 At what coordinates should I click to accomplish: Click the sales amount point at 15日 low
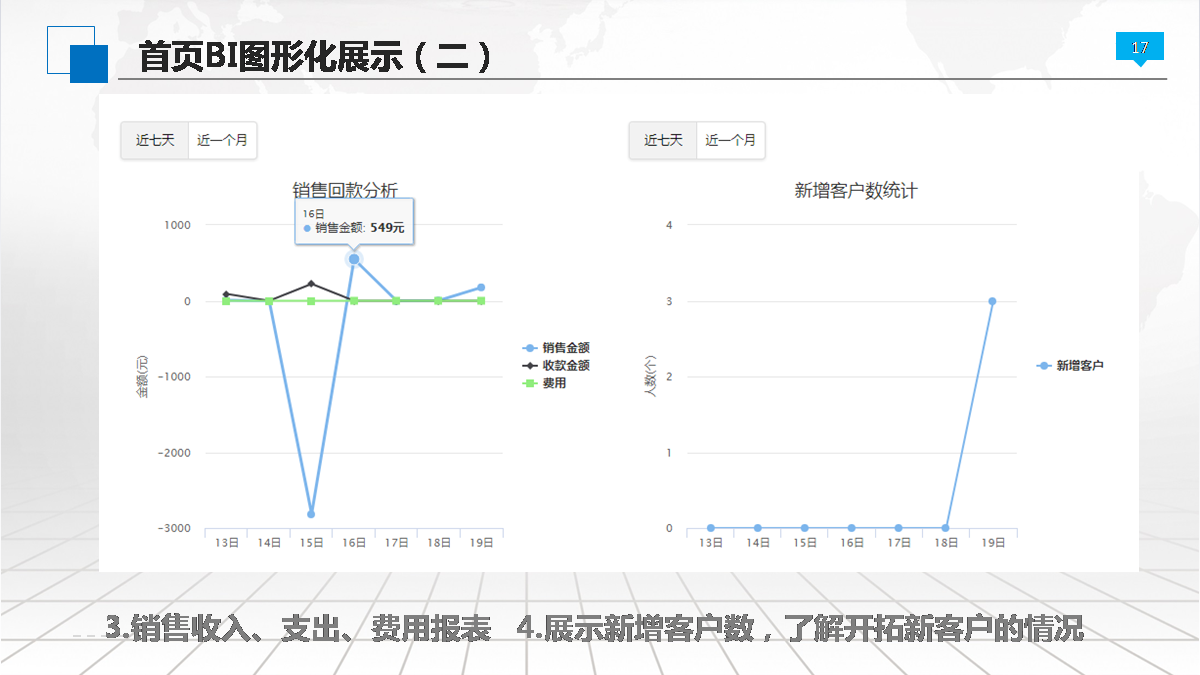(311, 514)
